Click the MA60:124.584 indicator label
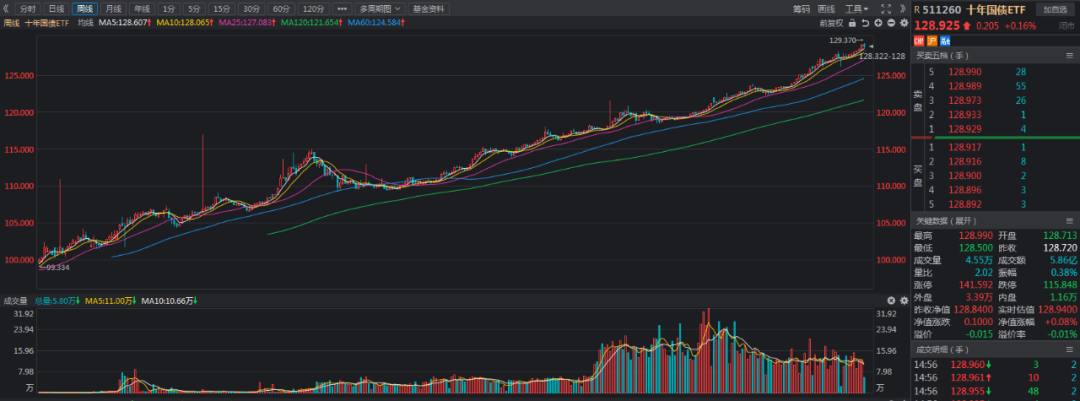The image size is (1080, 401). tap(375, 23)
